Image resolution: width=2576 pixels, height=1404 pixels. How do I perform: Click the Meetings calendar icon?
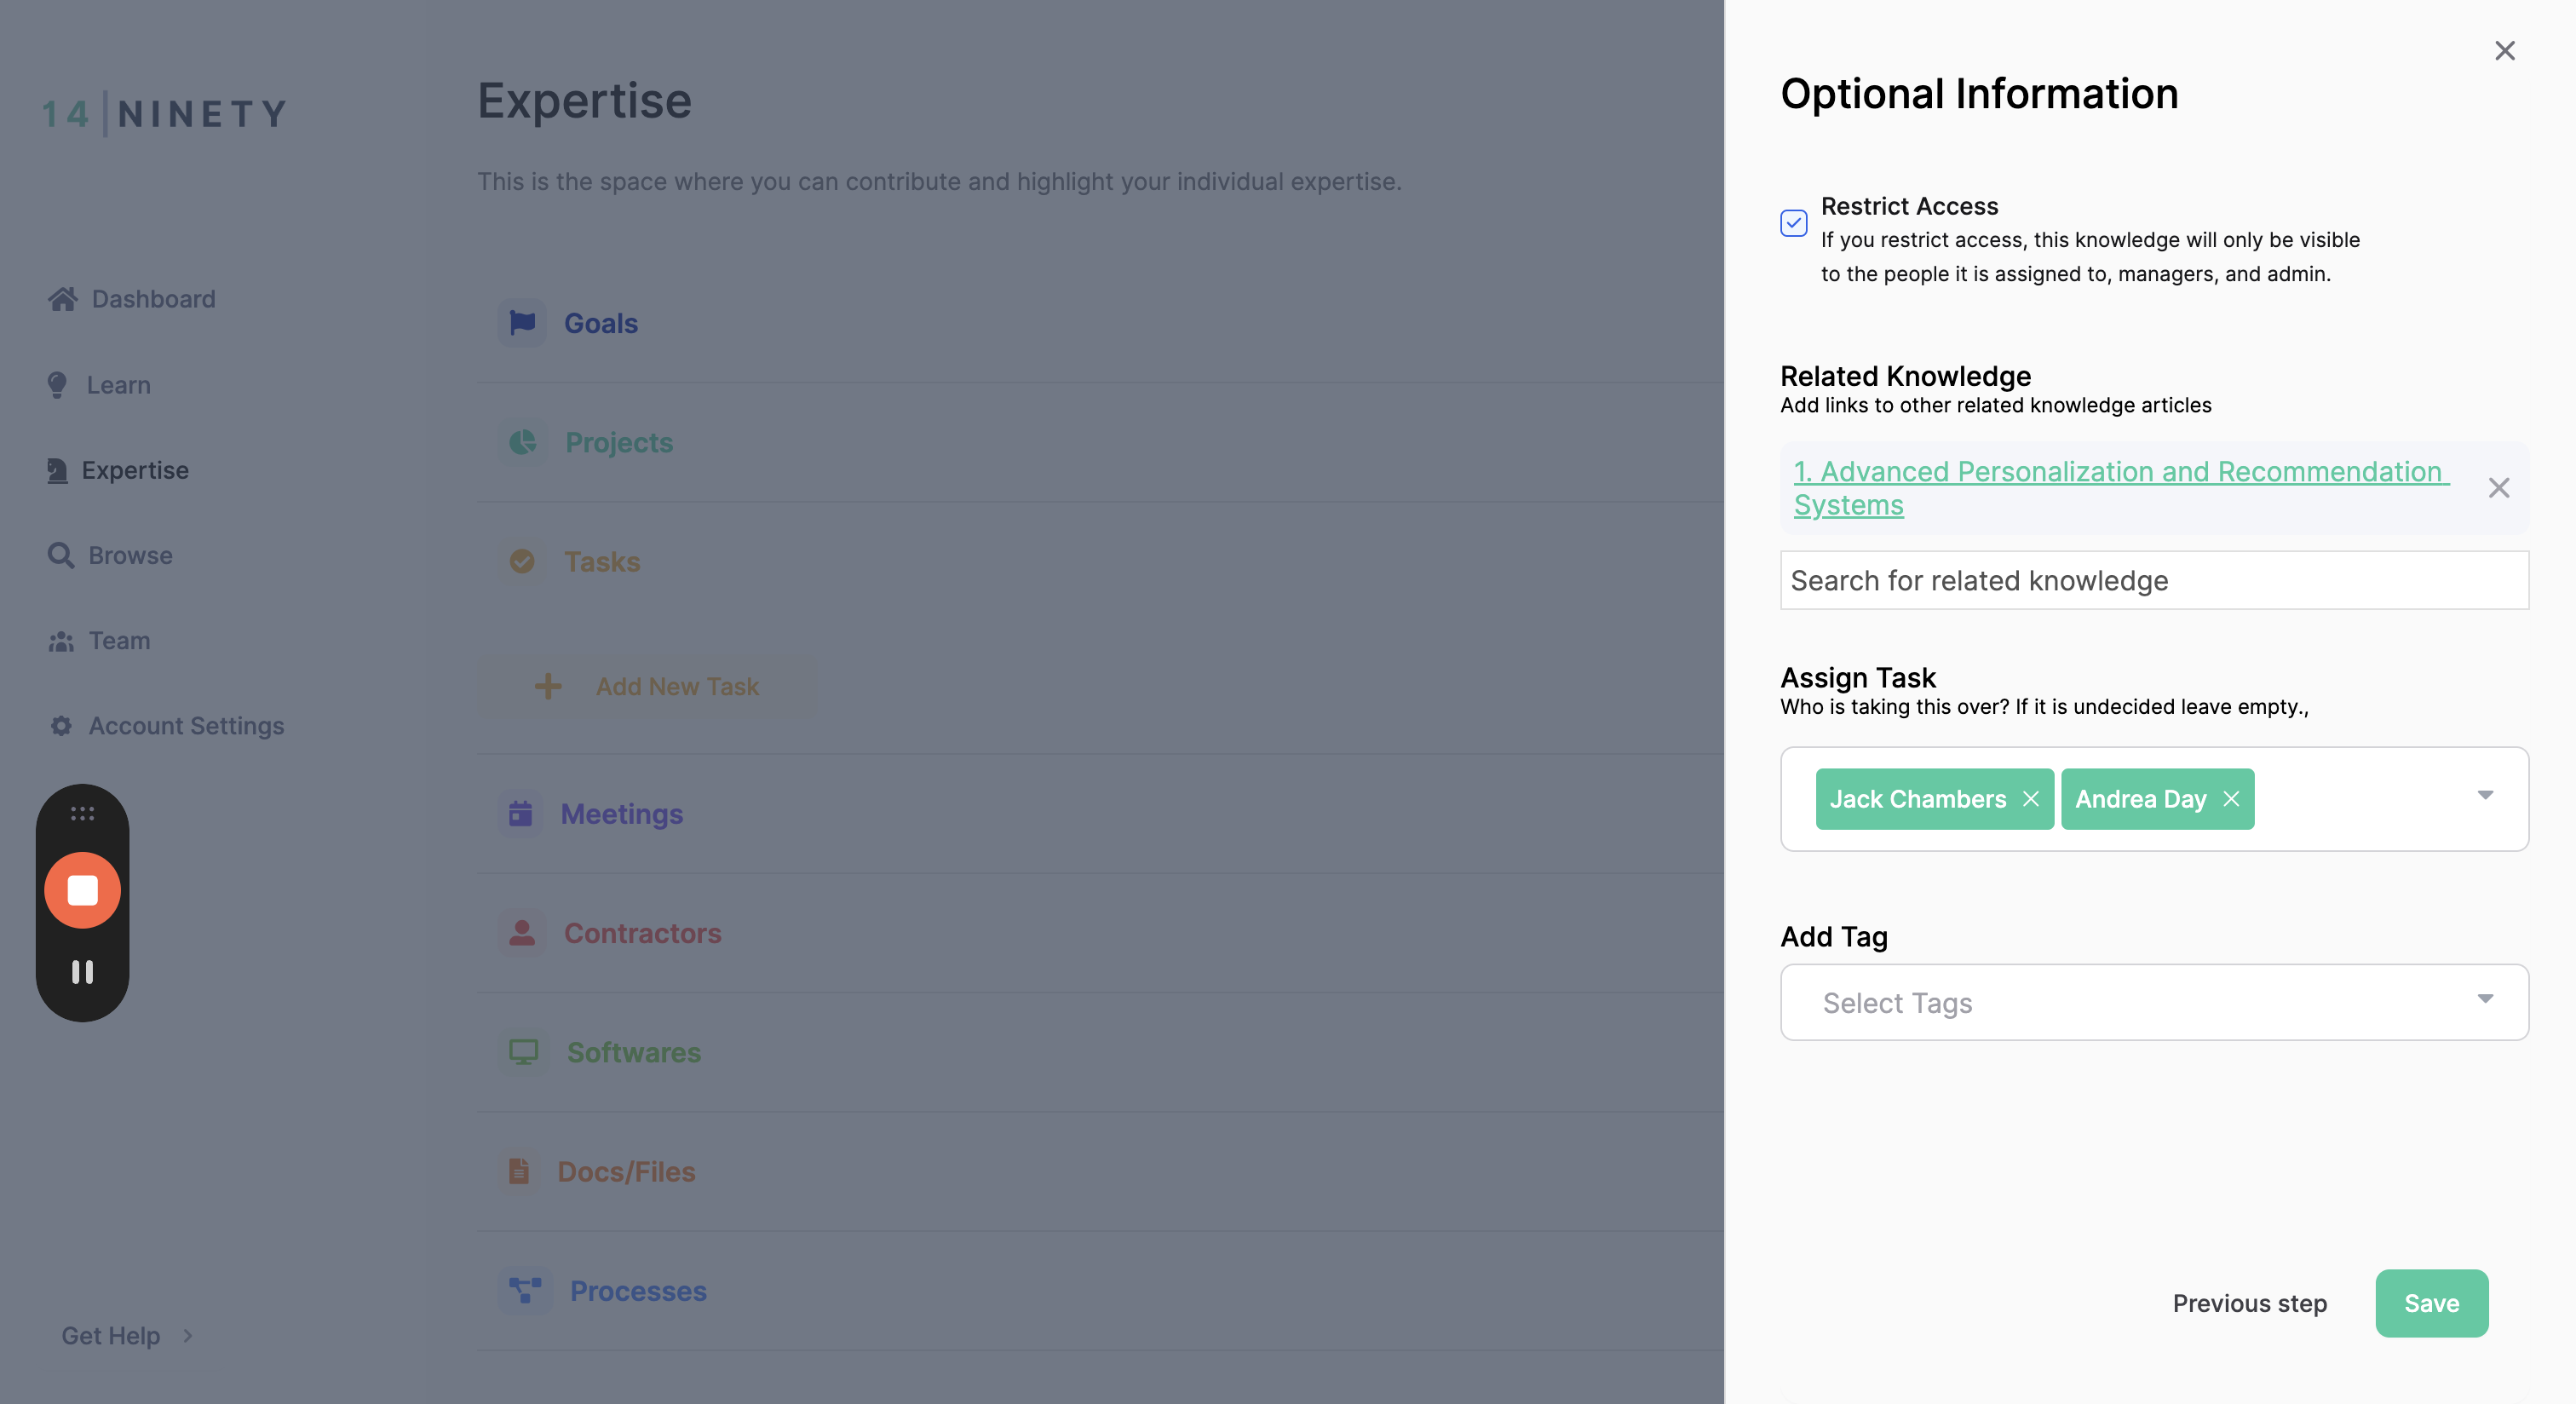click(521, 813)
